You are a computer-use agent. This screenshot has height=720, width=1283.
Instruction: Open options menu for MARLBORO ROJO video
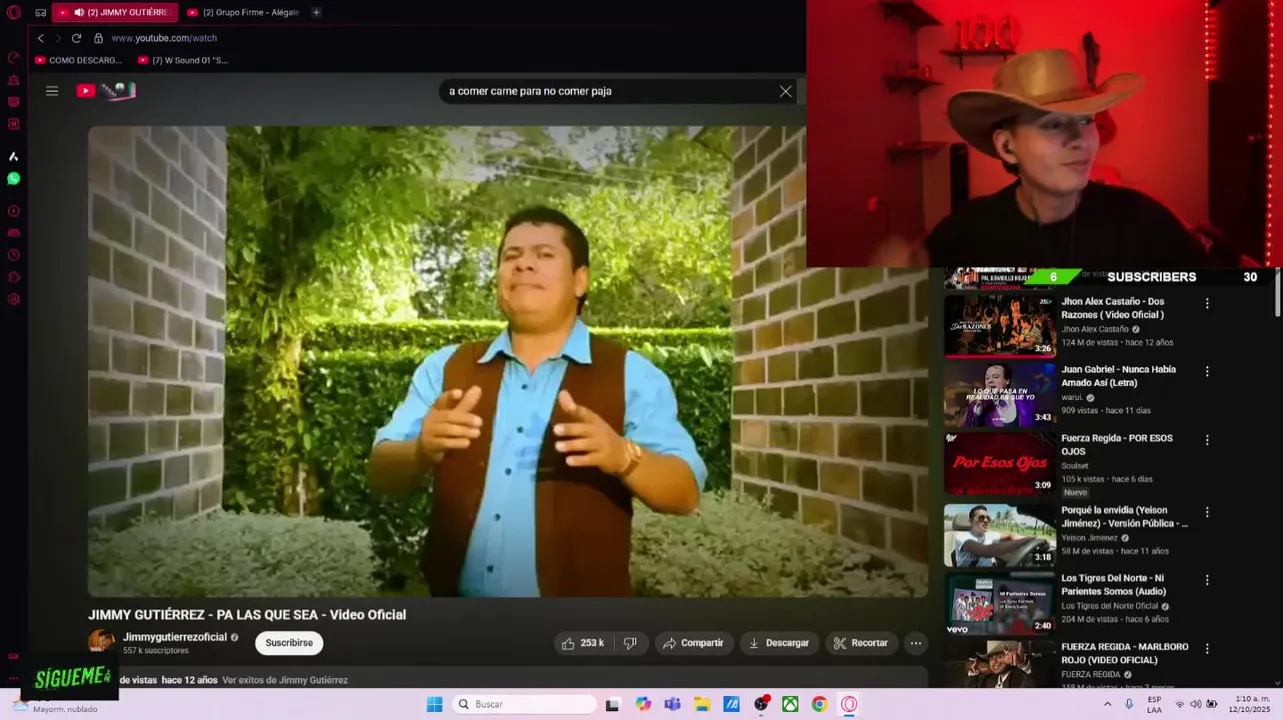click(x=1207, y=649)
